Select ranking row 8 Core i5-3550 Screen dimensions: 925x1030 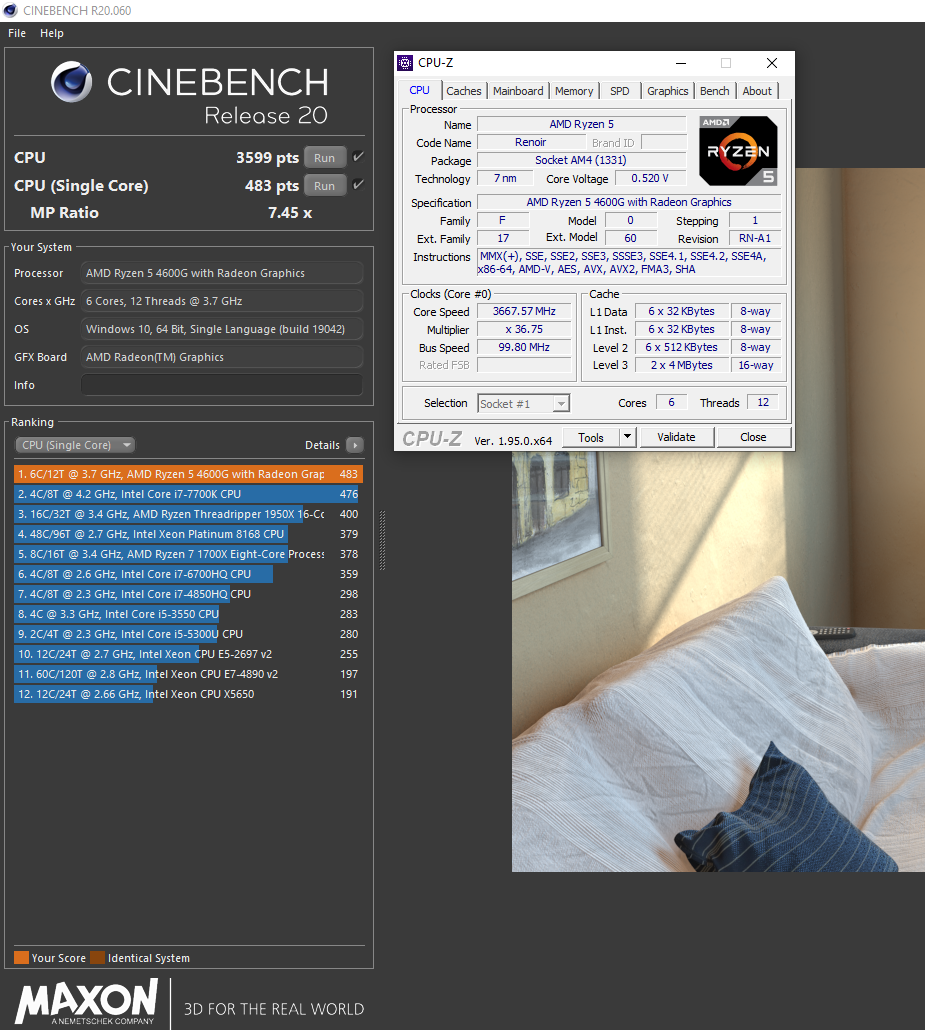coord(188,614)
